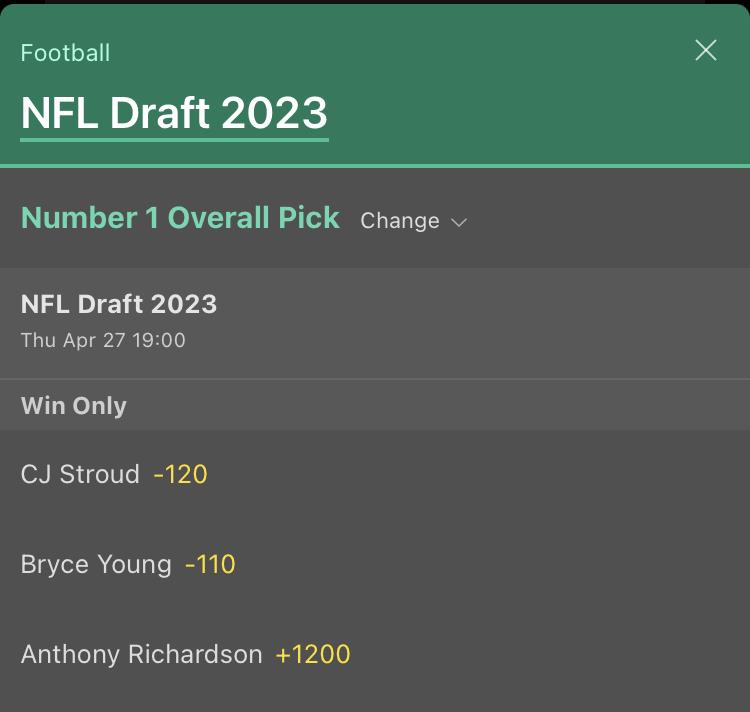Tap the divider line above Win Only
The width and height of the screenshot is (750, 712).
coord(375,379)
